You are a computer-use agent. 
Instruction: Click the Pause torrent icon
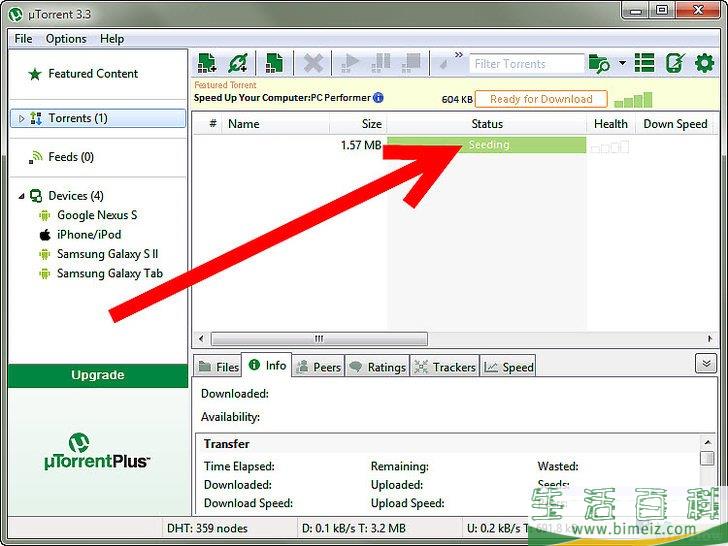pos(381,63)
